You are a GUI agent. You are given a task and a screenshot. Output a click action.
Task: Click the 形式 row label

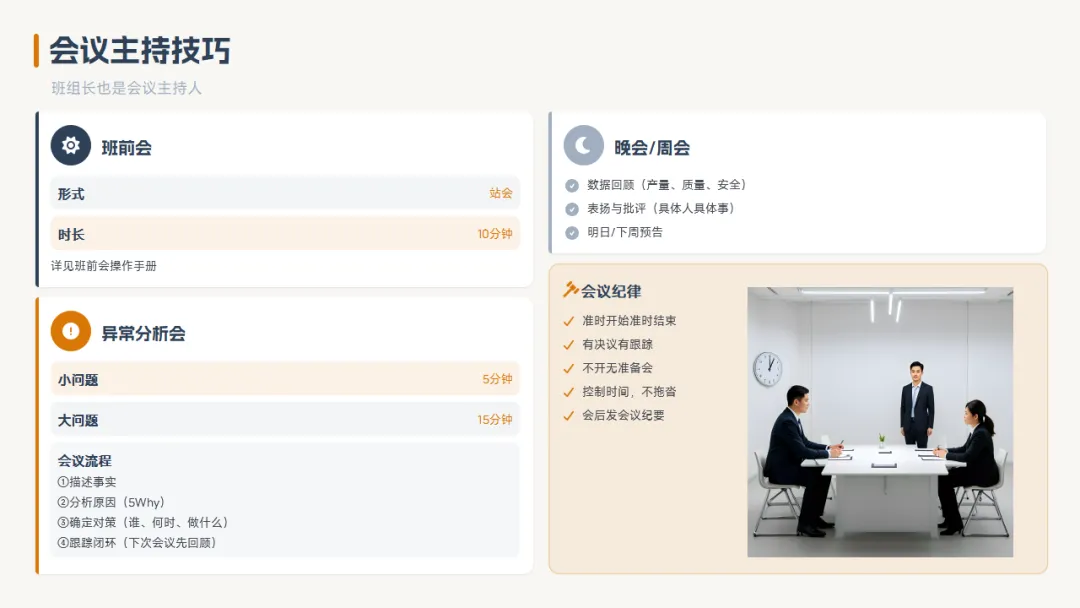[x=71, y=194]
